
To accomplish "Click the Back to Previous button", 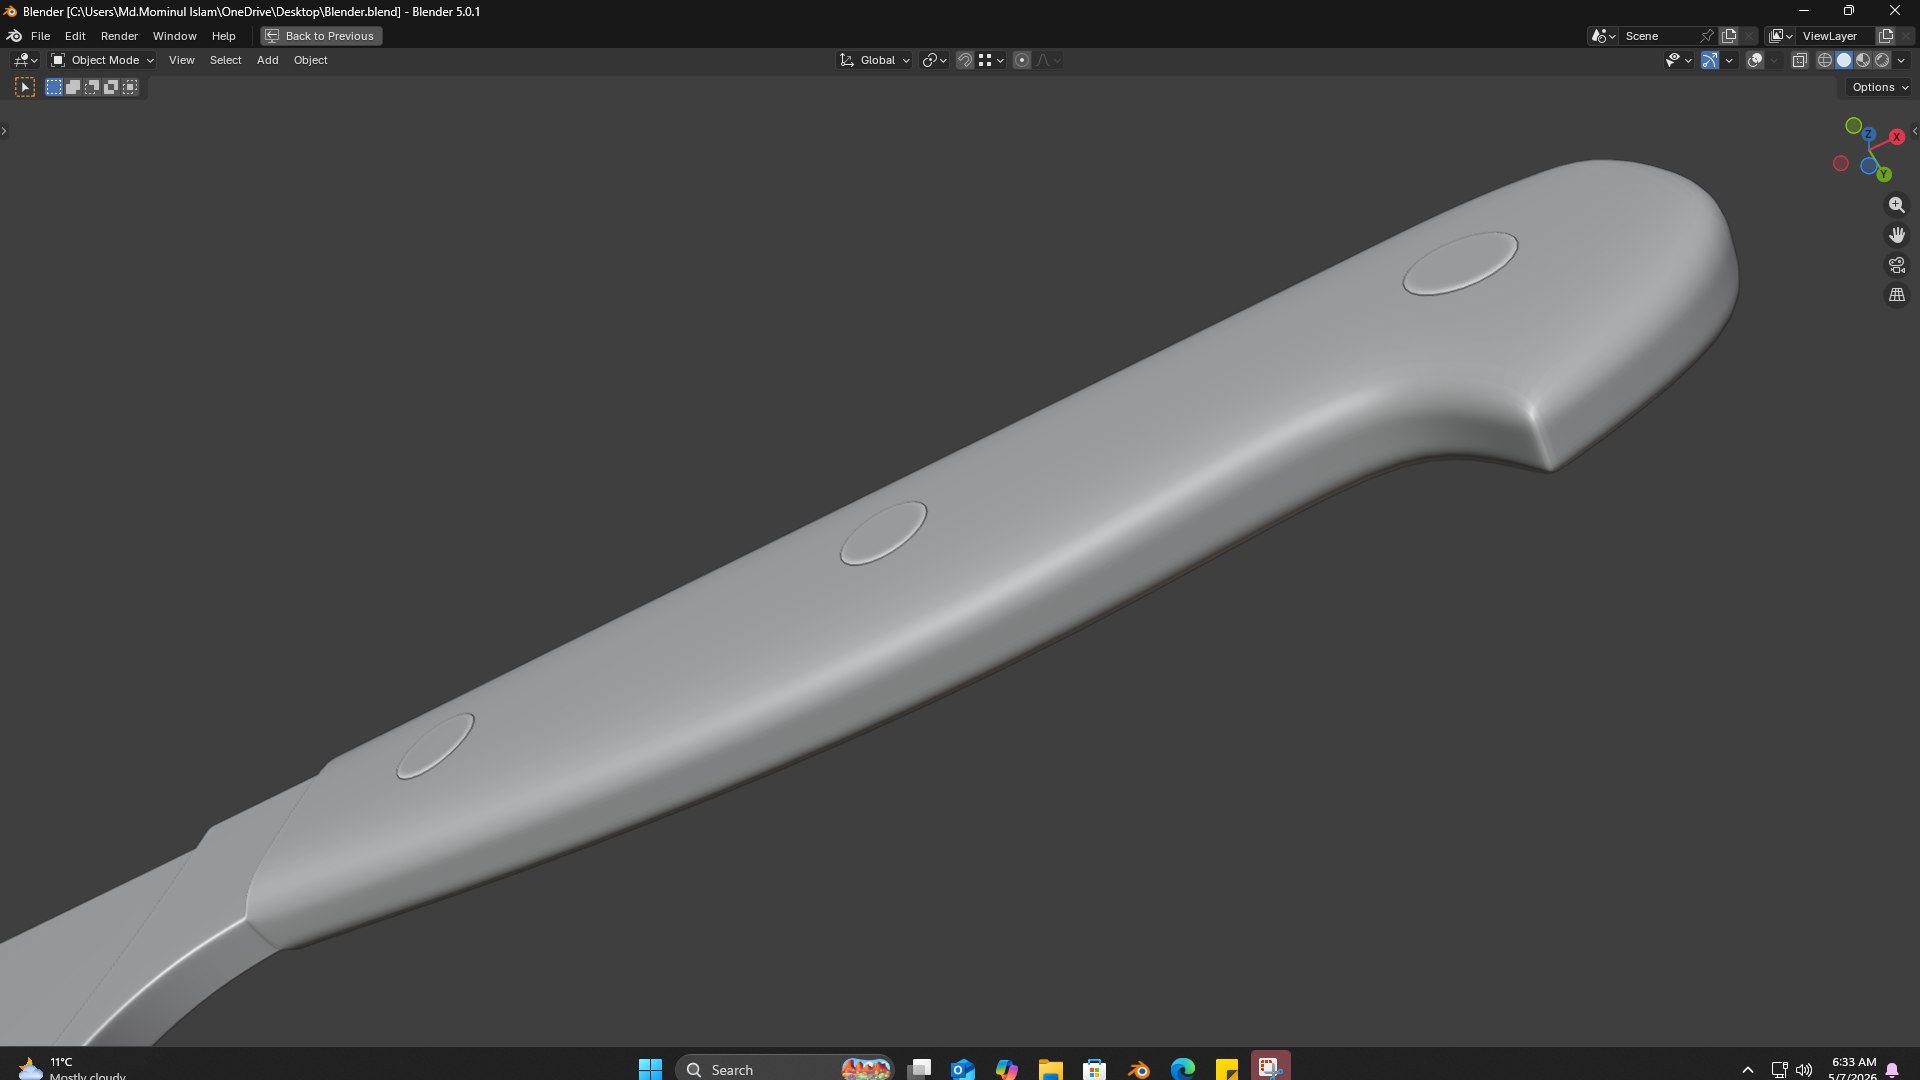I will (321, 36).
